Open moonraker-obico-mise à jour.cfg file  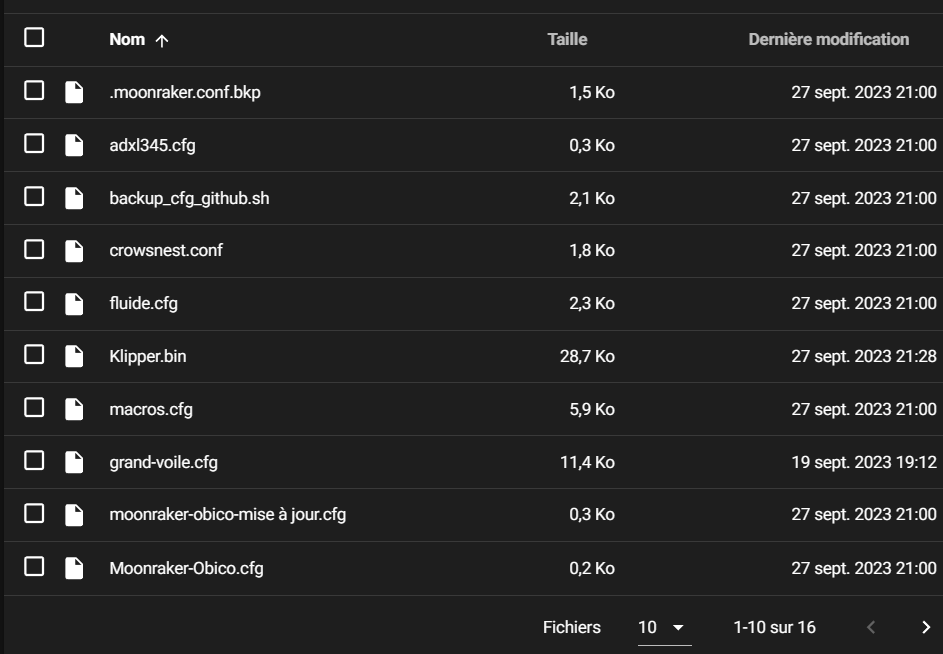227,515
